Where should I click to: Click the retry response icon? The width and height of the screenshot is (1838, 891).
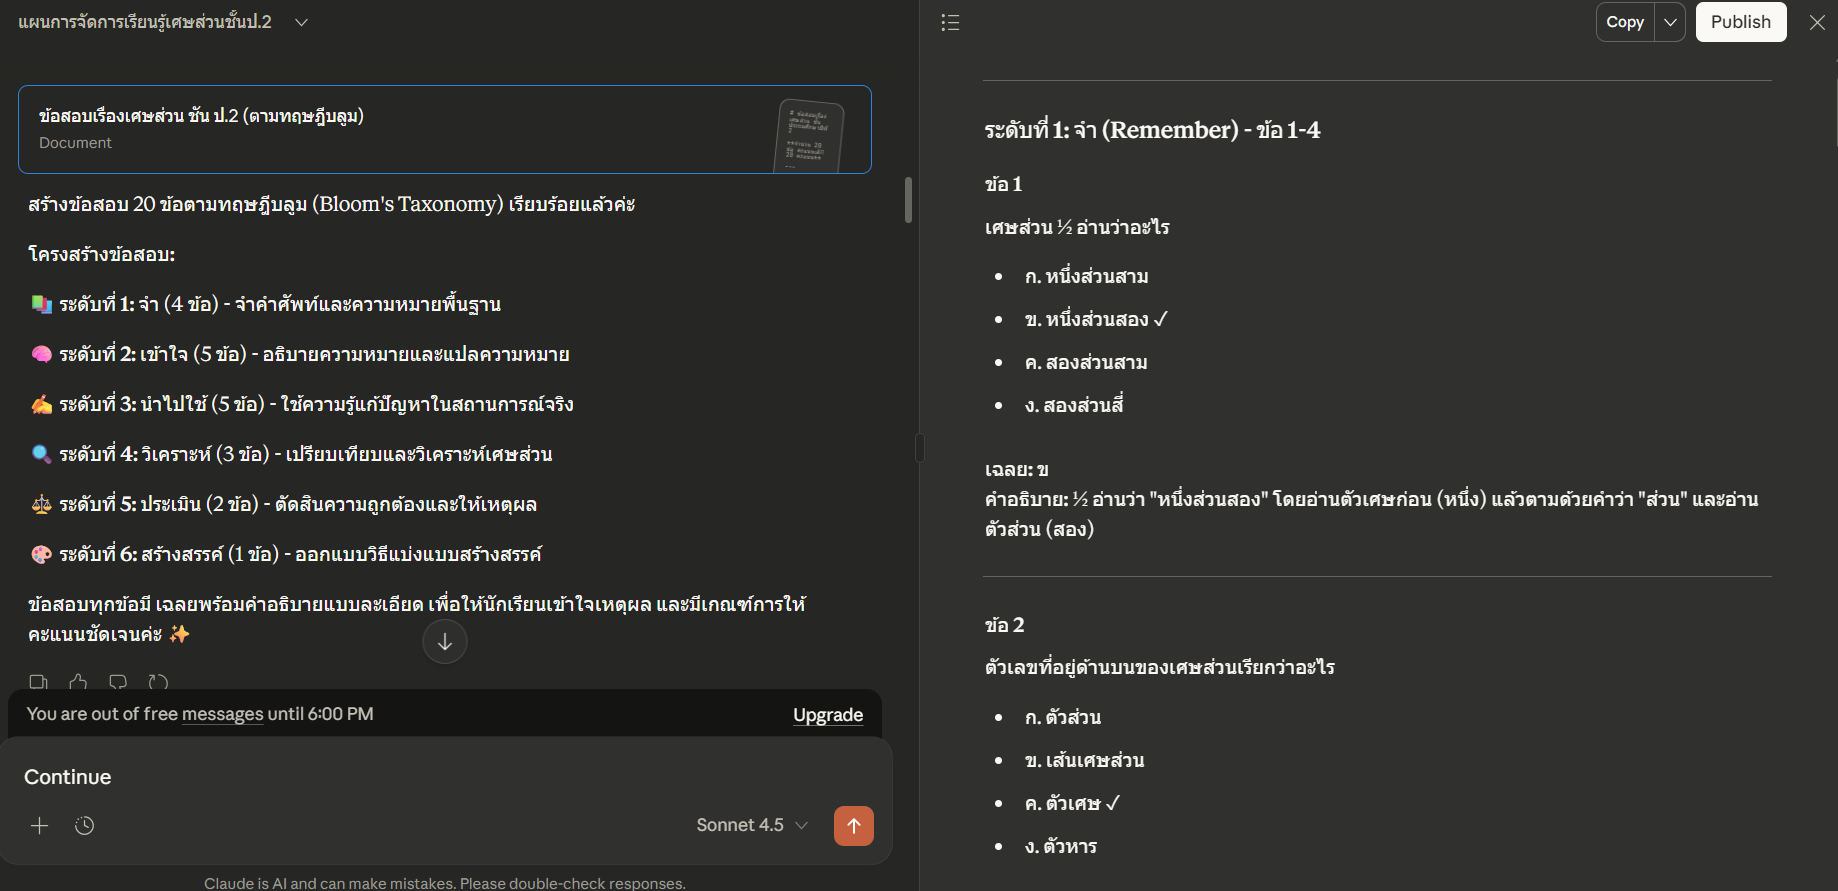click(x=158, y=682)
